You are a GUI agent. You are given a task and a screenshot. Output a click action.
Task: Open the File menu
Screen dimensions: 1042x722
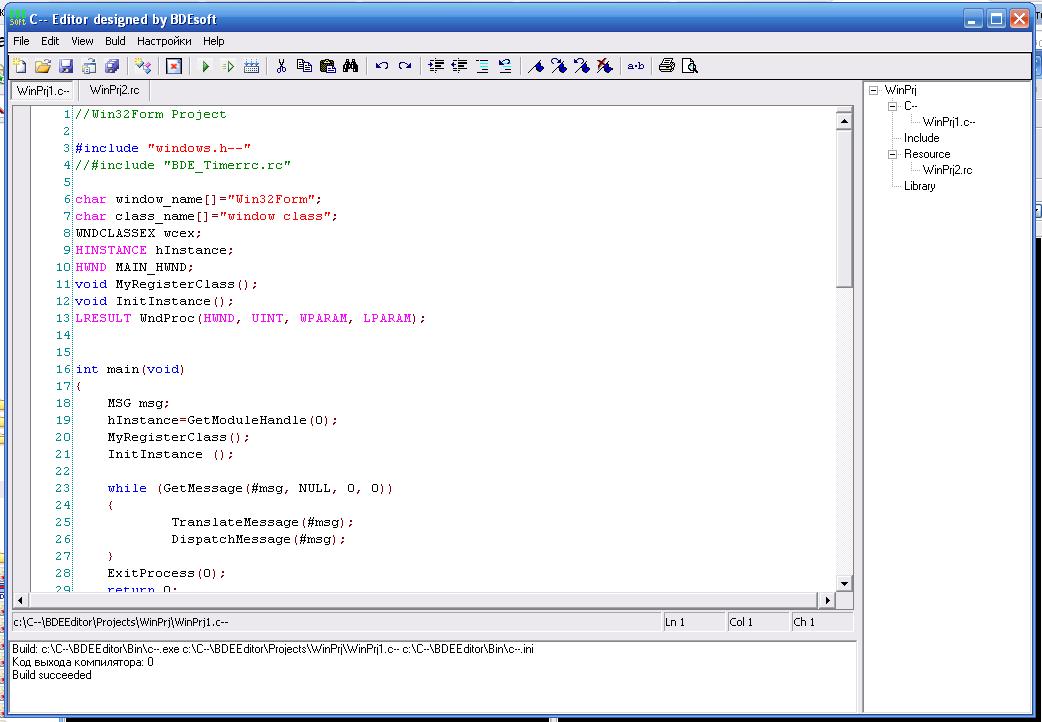point(21,41)
